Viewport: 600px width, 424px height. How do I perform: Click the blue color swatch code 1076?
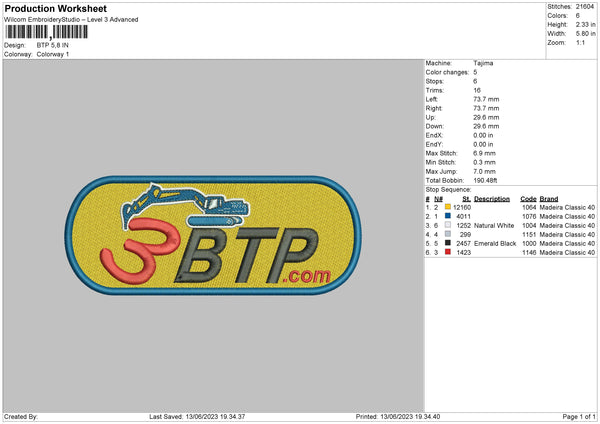[448, 216]
